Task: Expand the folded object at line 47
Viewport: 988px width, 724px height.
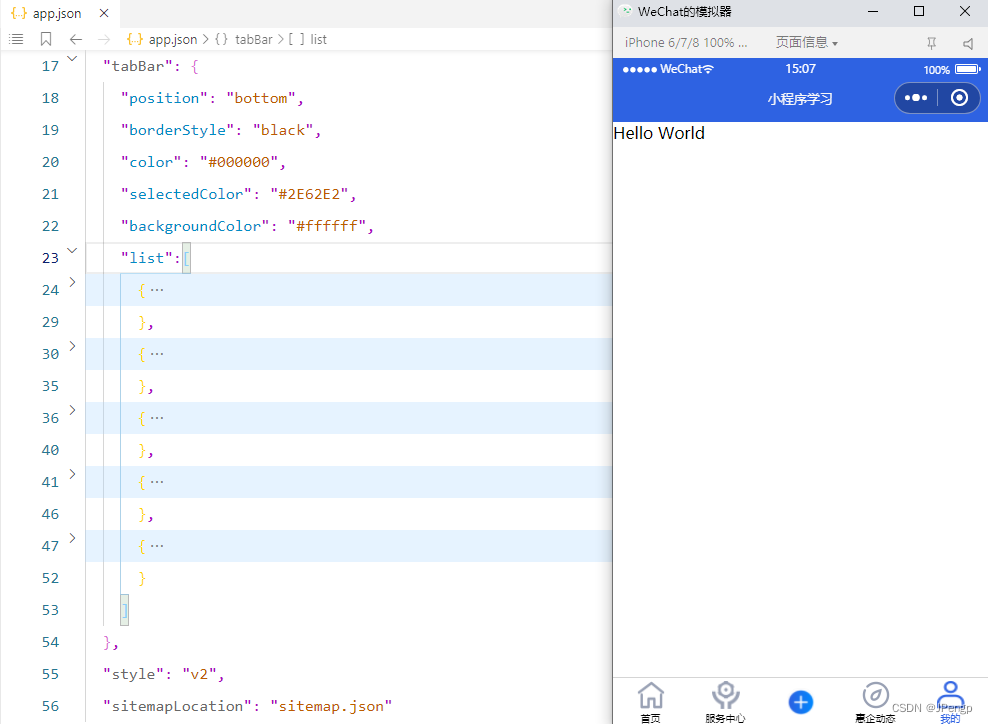Action: click(72, 537)
